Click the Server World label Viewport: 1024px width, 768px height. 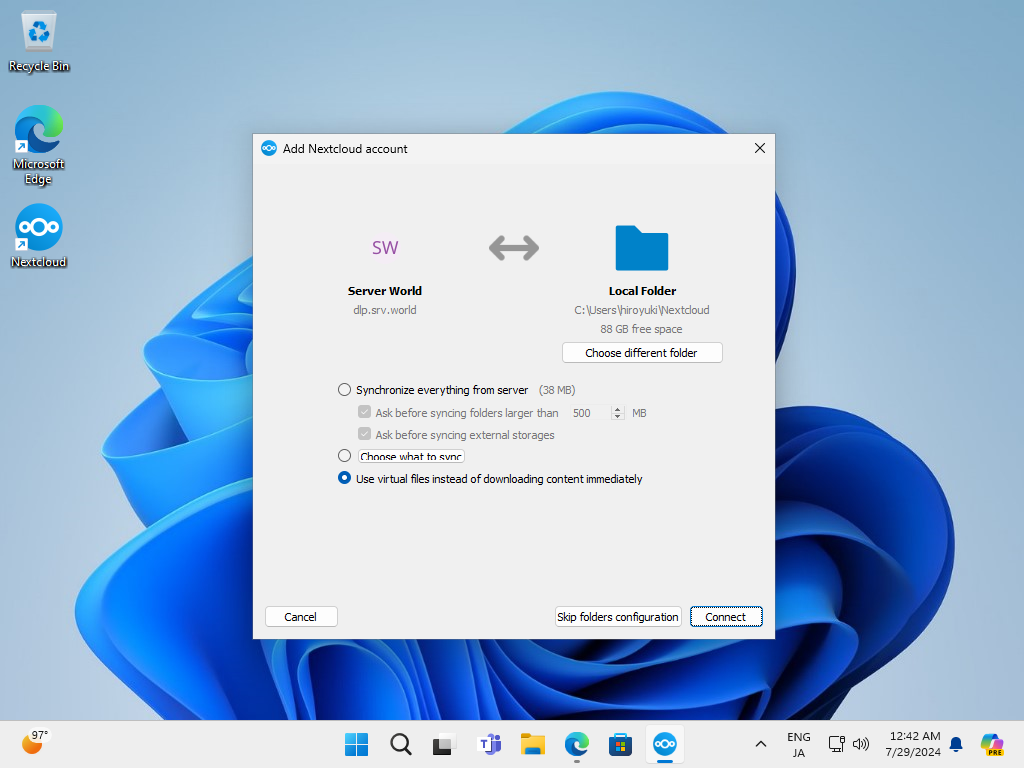[x=385, y=291]
